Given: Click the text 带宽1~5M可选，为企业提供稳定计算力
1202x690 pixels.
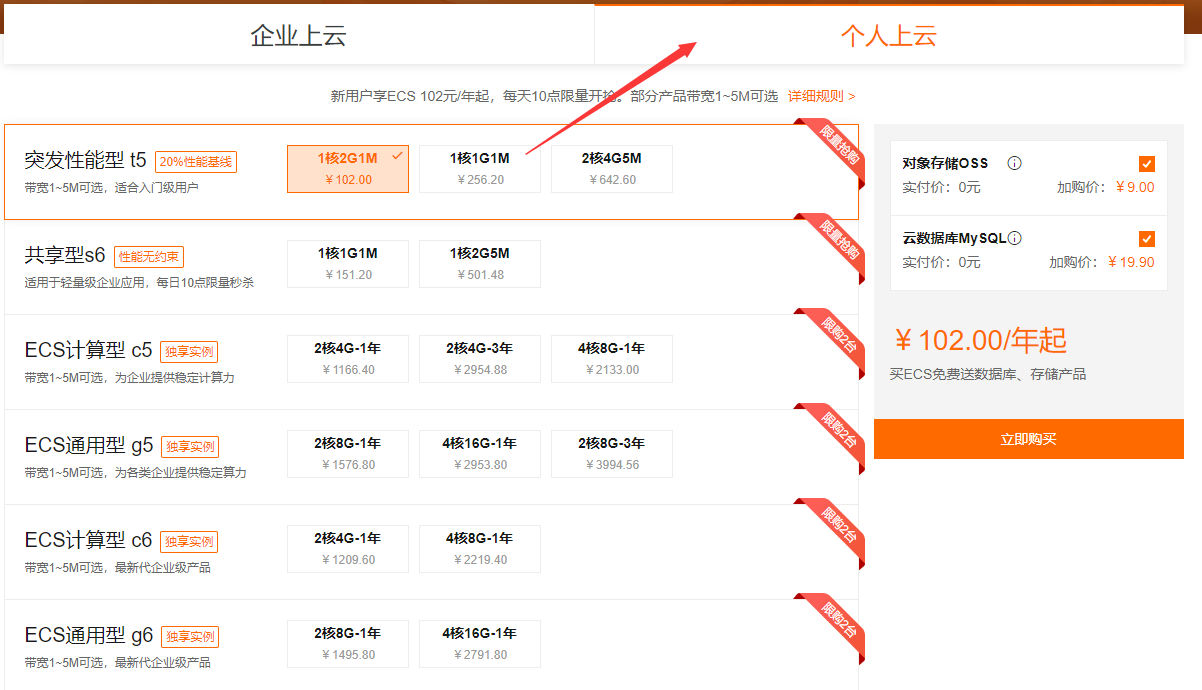Looking at the screenshot, I should pos(130,377).
